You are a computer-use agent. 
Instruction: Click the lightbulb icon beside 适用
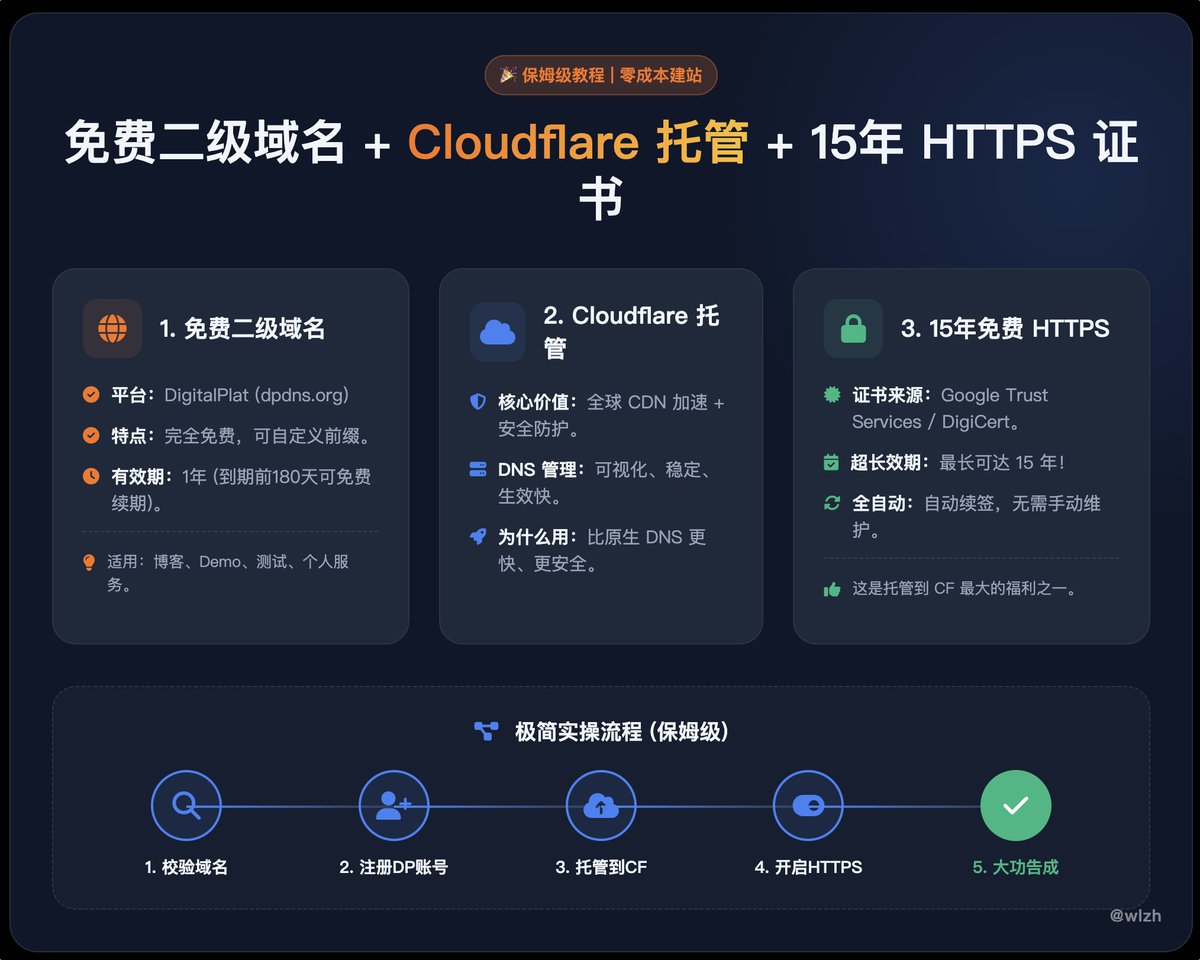click(89, 563)
